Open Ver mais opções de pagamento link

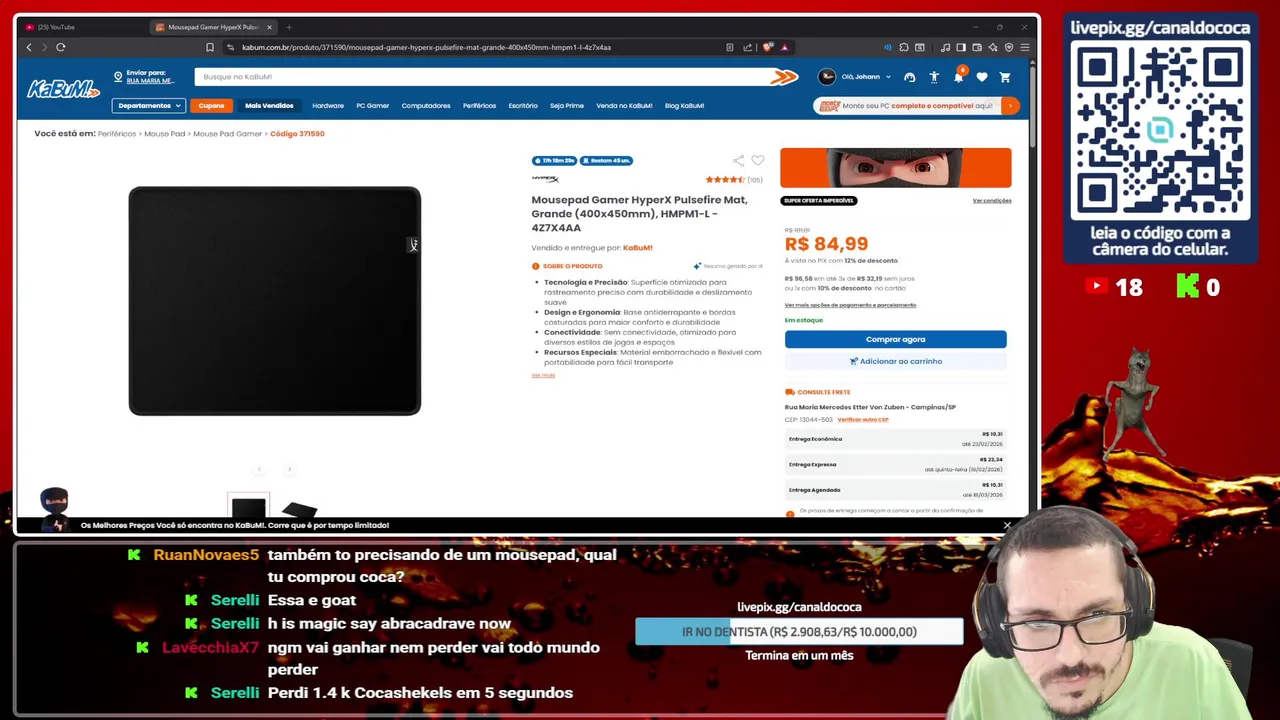(850, 305)
